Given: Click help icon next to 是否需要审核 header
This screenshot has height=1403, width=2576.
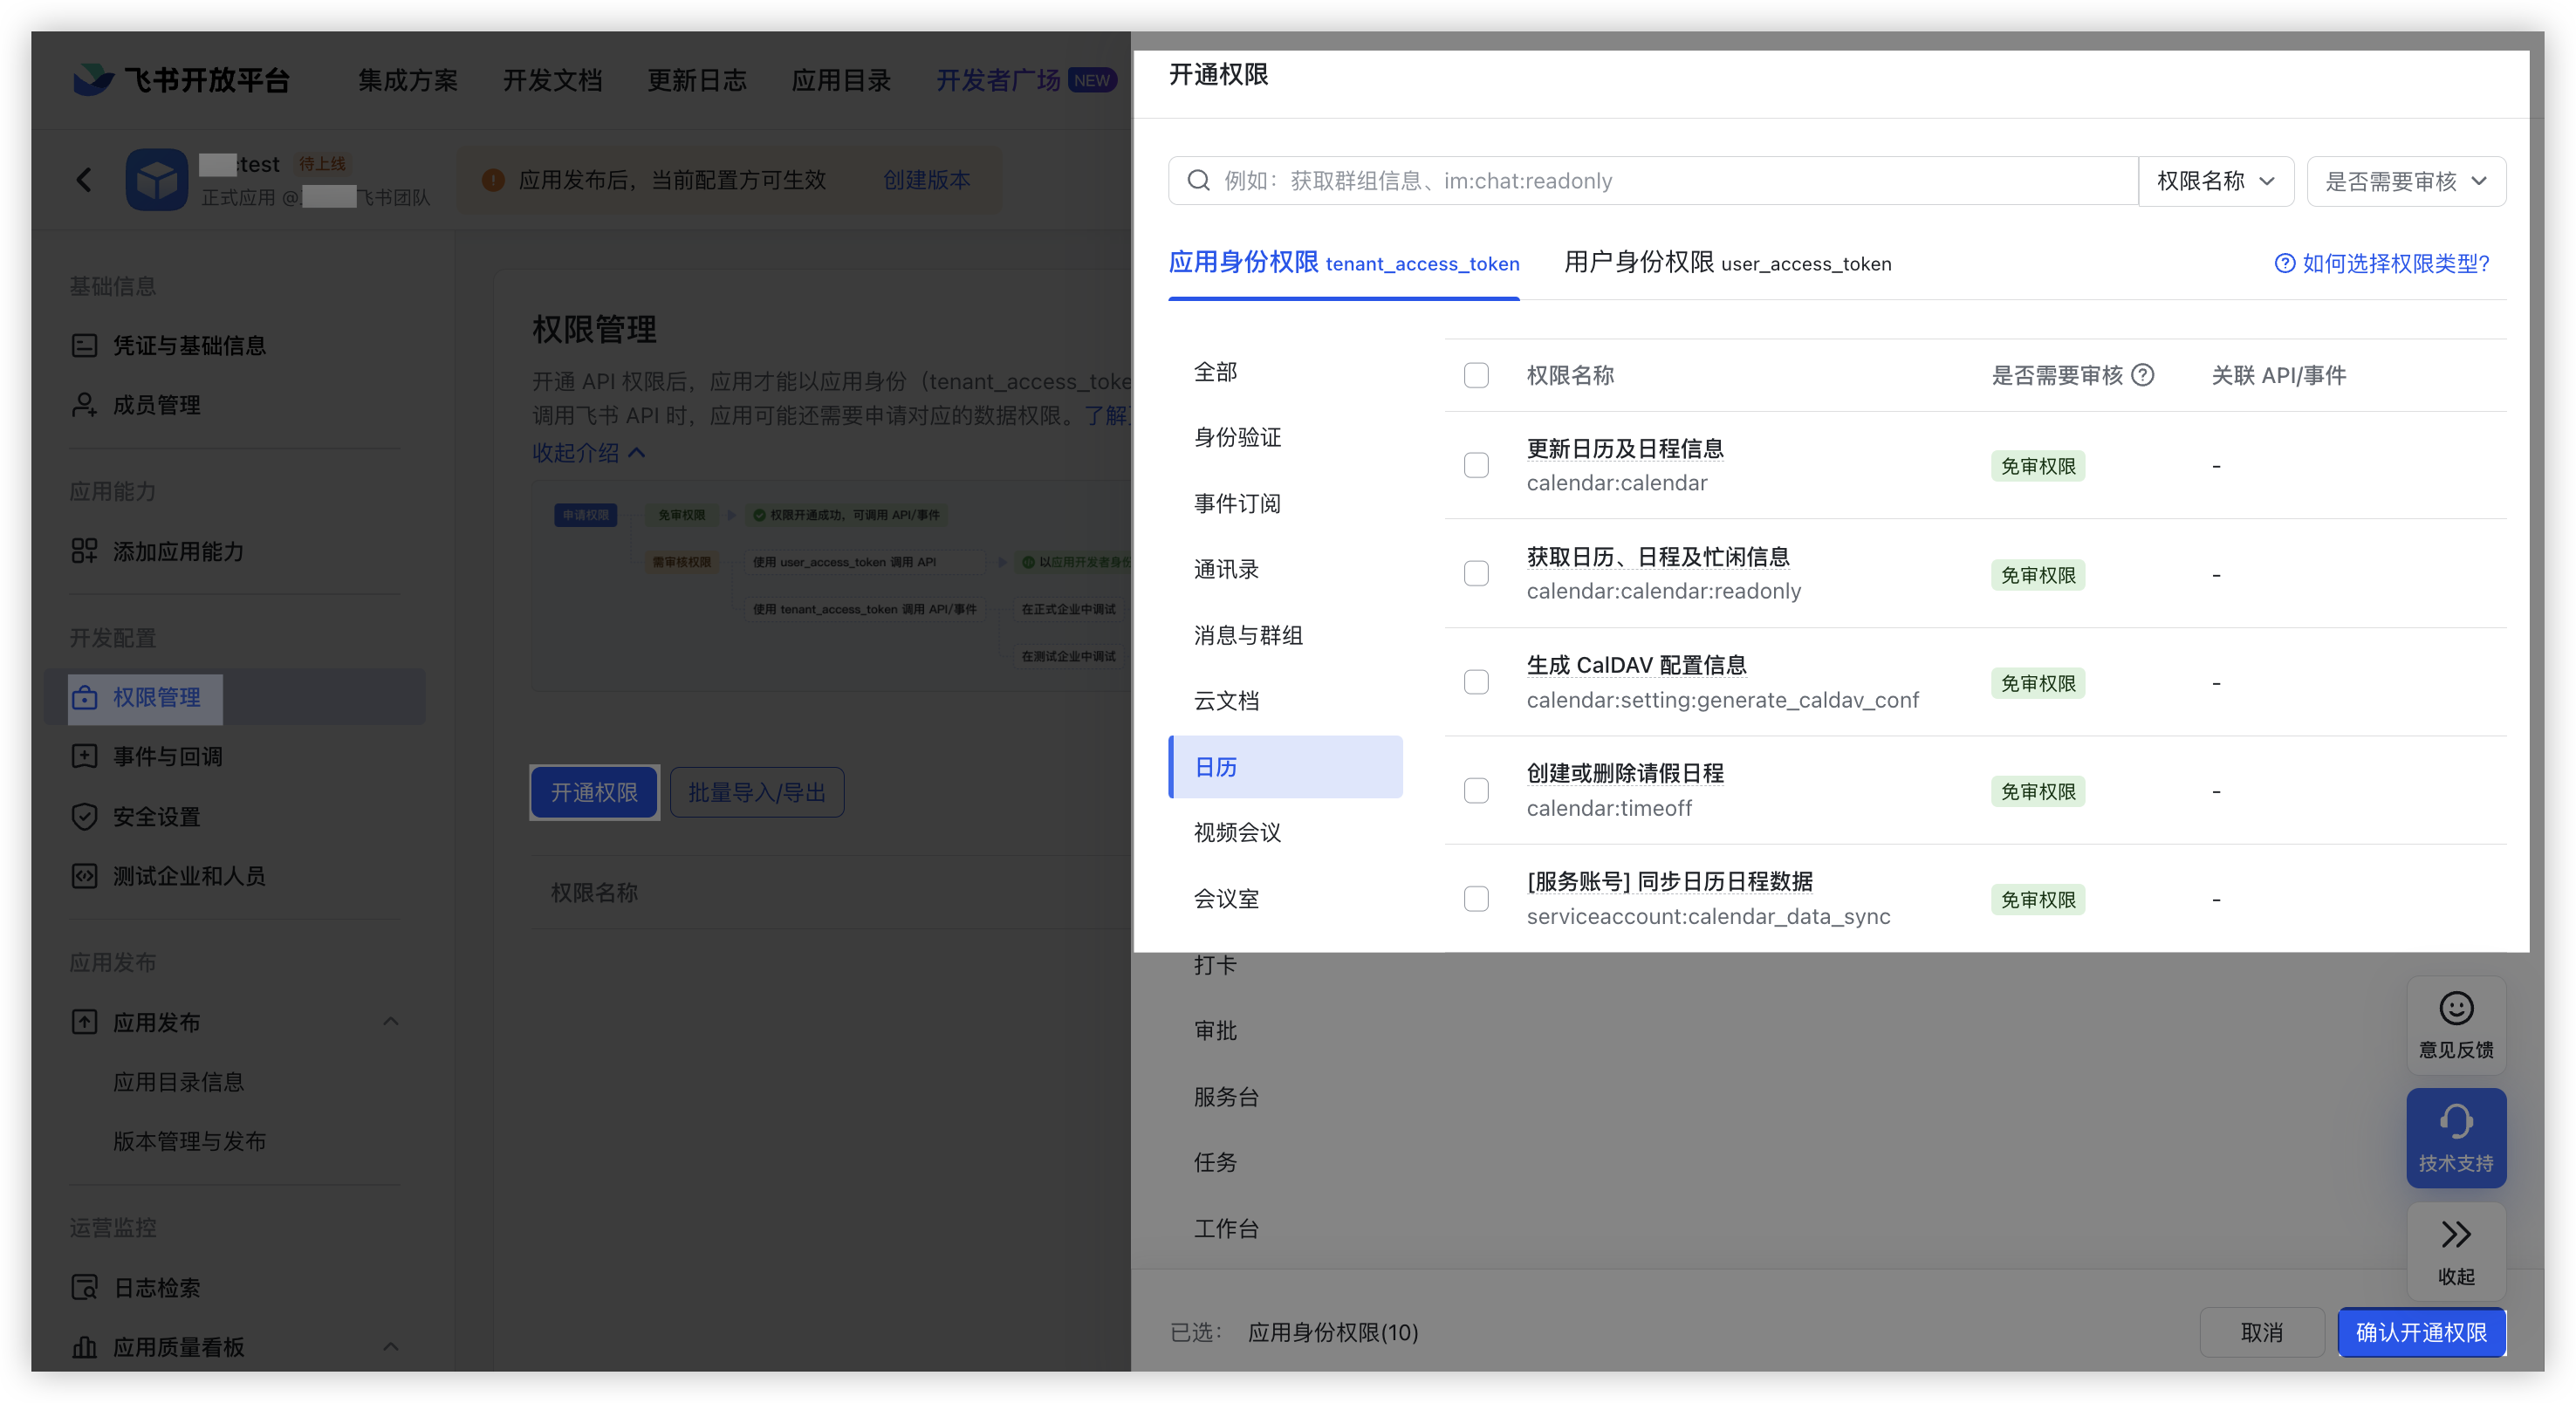Looking at the screenshot, I should tap(2143, 375).
